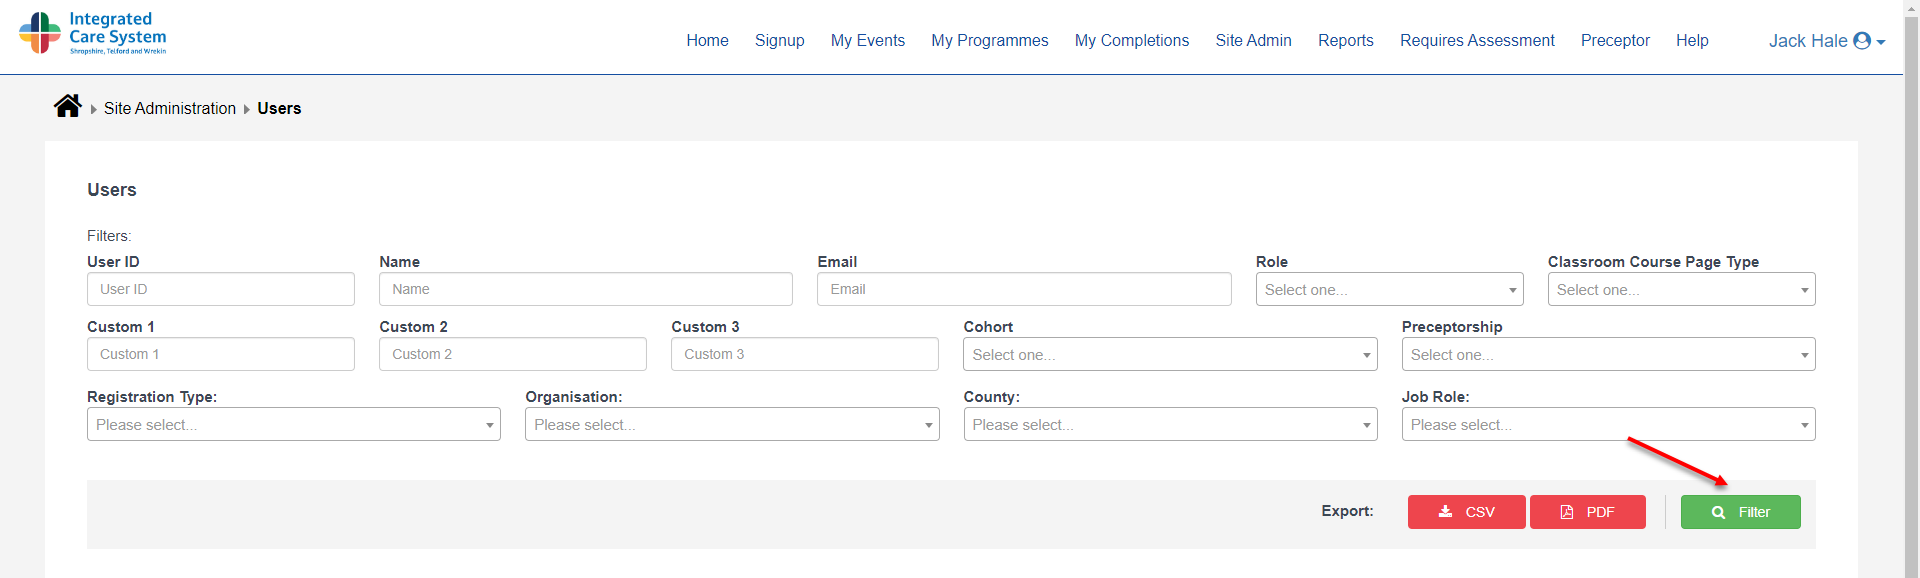Go to the Reports menu item
1920x578 pixels.
coord(1345,41)
